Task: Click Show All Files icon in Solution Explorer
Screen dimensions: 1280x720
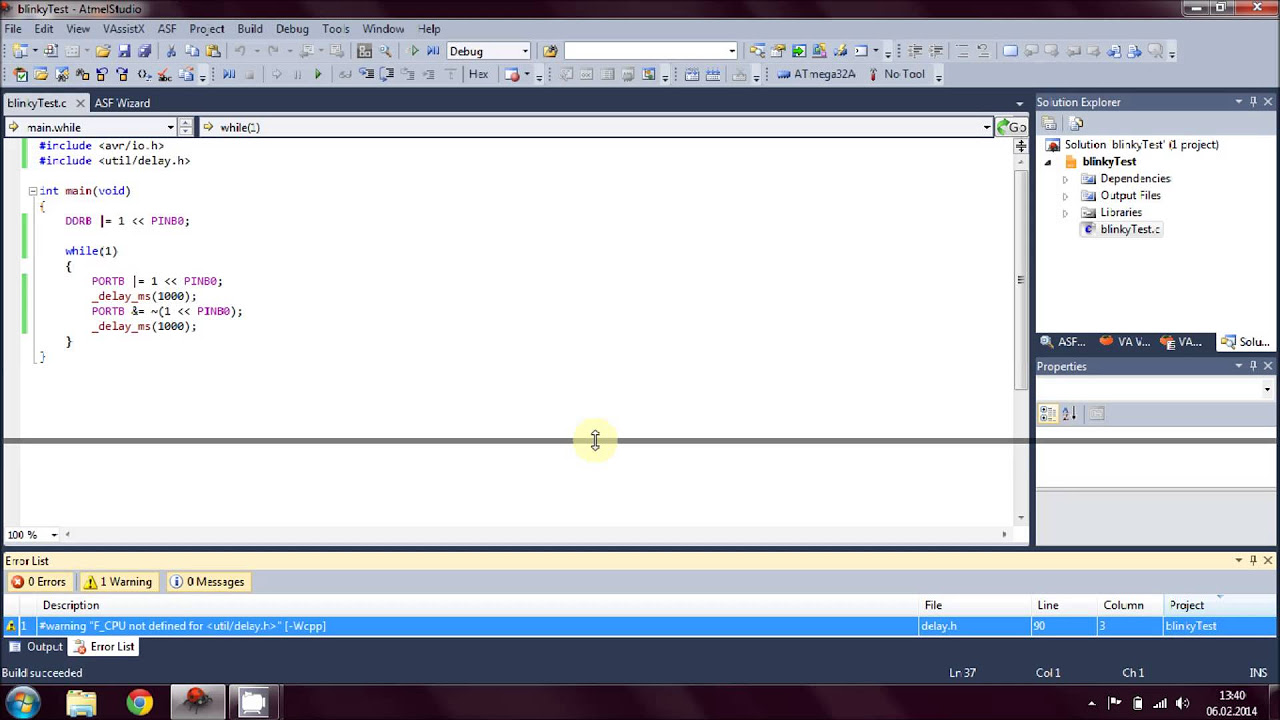Action: pos(1076,124)
